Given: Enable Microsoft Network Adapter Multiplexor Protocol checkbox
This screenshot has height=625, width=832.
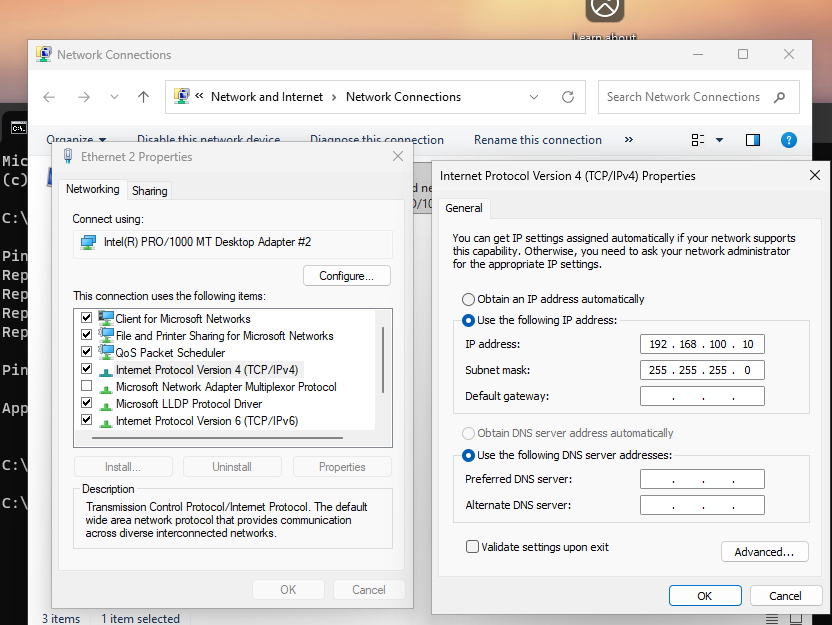Looking at the screenshot, I should pos(86,386).
